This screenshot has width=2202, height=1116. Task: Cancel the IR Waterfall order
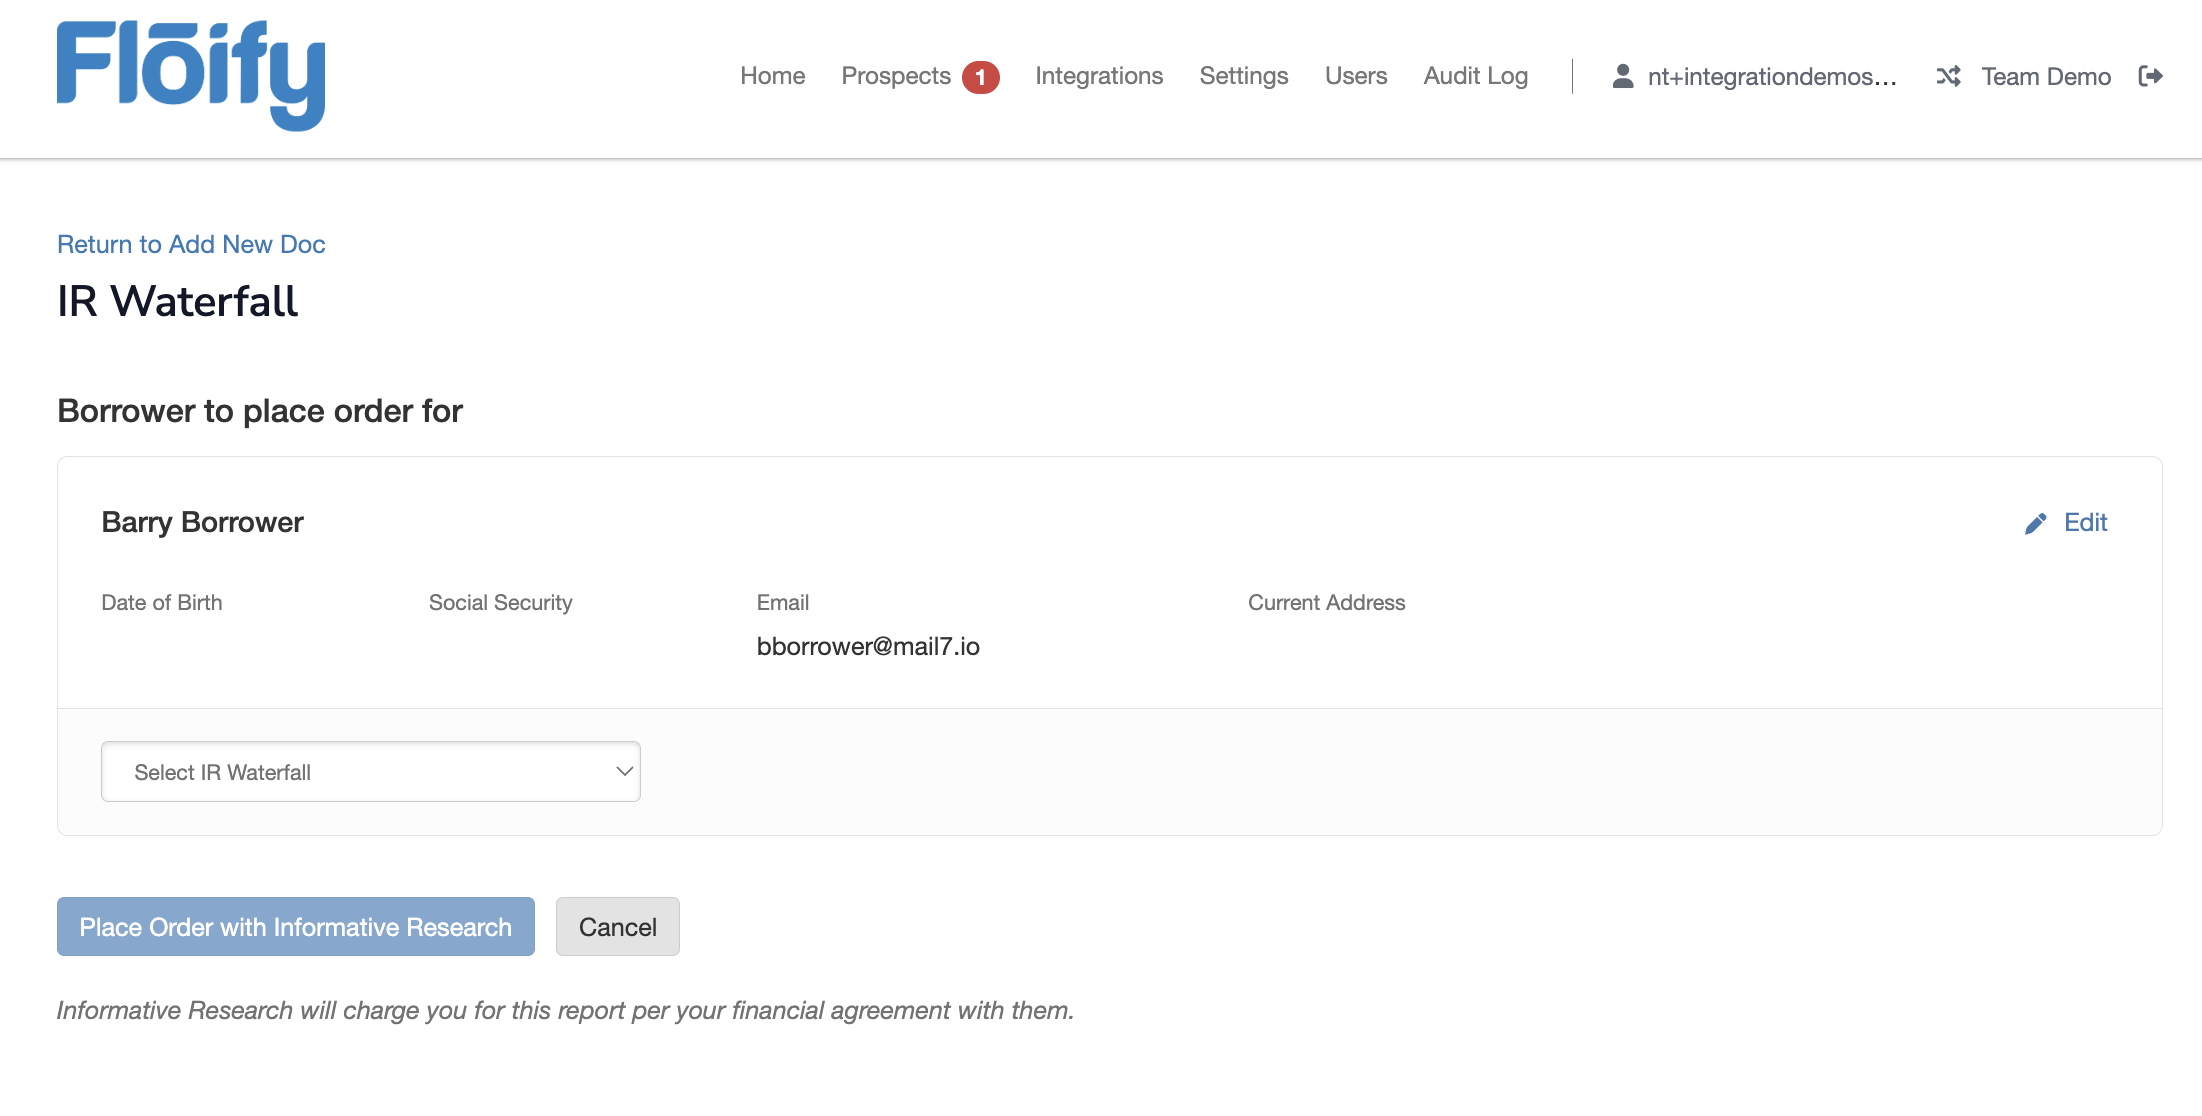(x=617, y=926)
